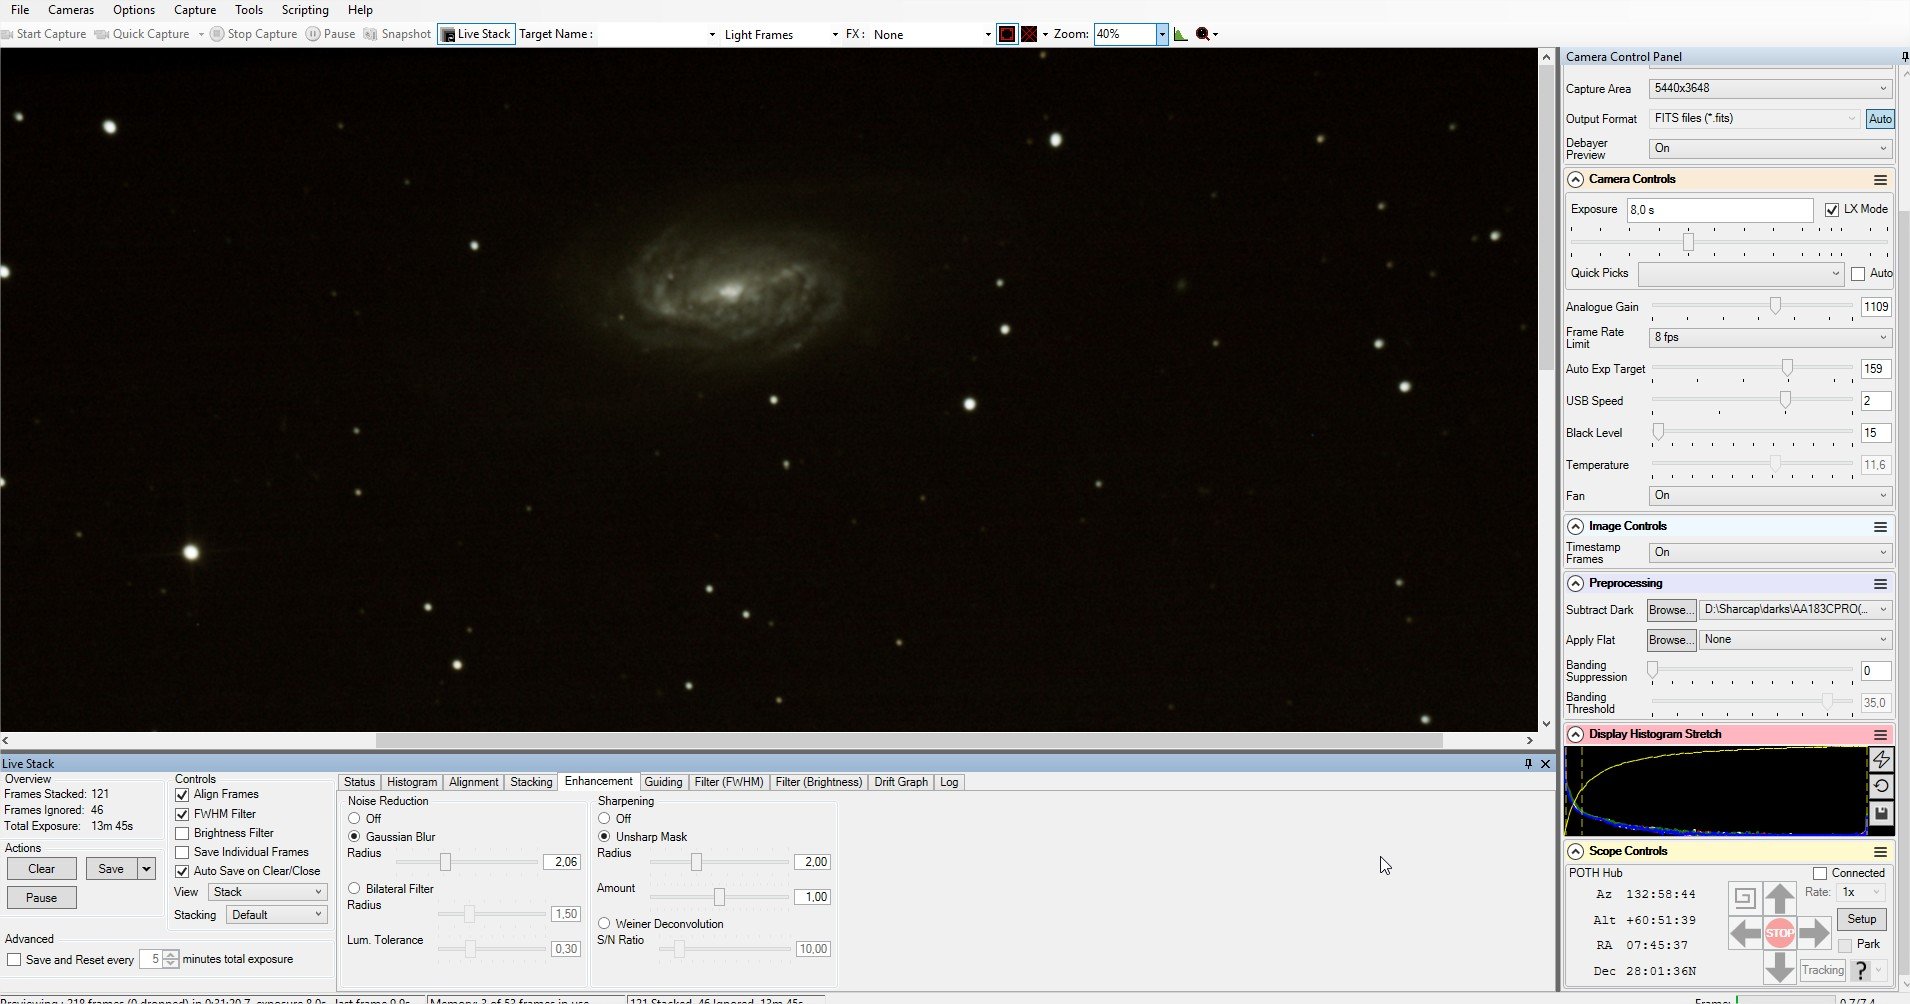
Task: Open the Capture Area dropdown
Action: (1770, 88)
